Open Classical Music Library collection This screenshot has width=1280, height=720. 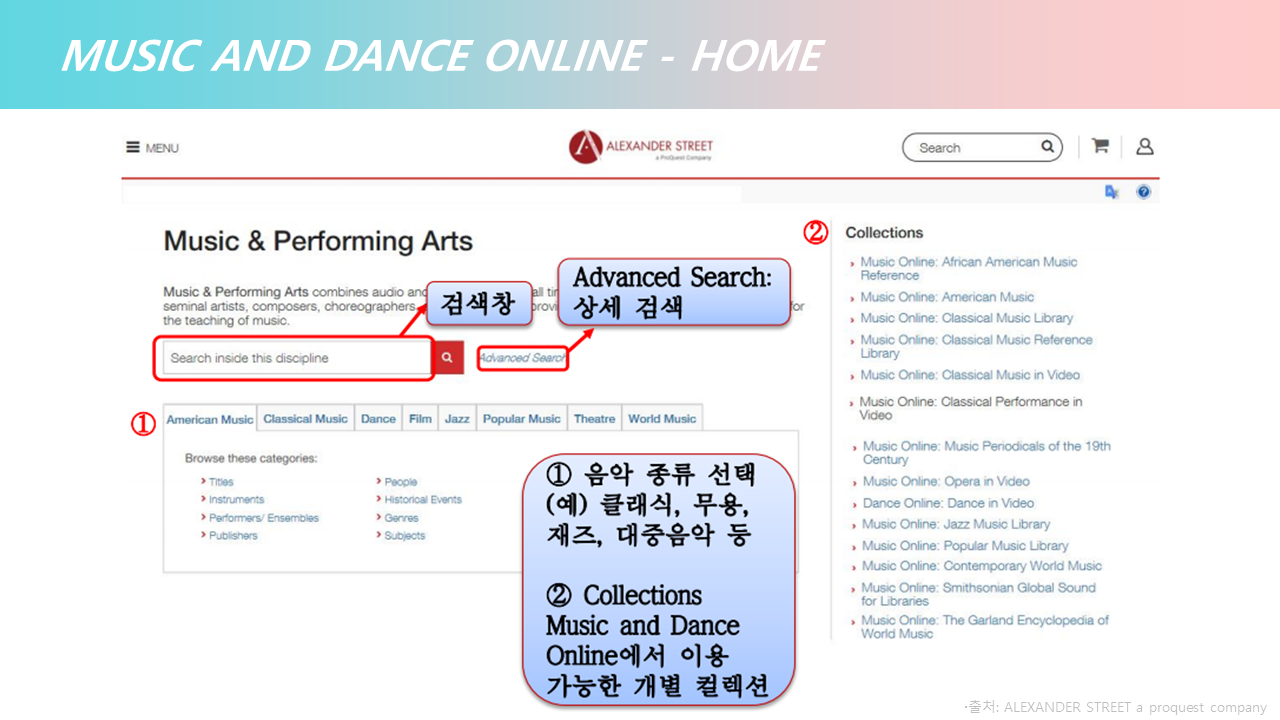pyautogui.click(x=966, y=318)
